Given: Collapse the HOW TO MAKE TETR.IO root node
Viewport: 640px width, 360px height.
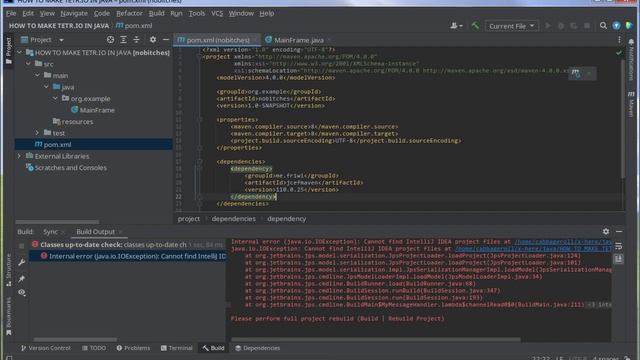Looking at the screenshot, I should click(19, 53).
